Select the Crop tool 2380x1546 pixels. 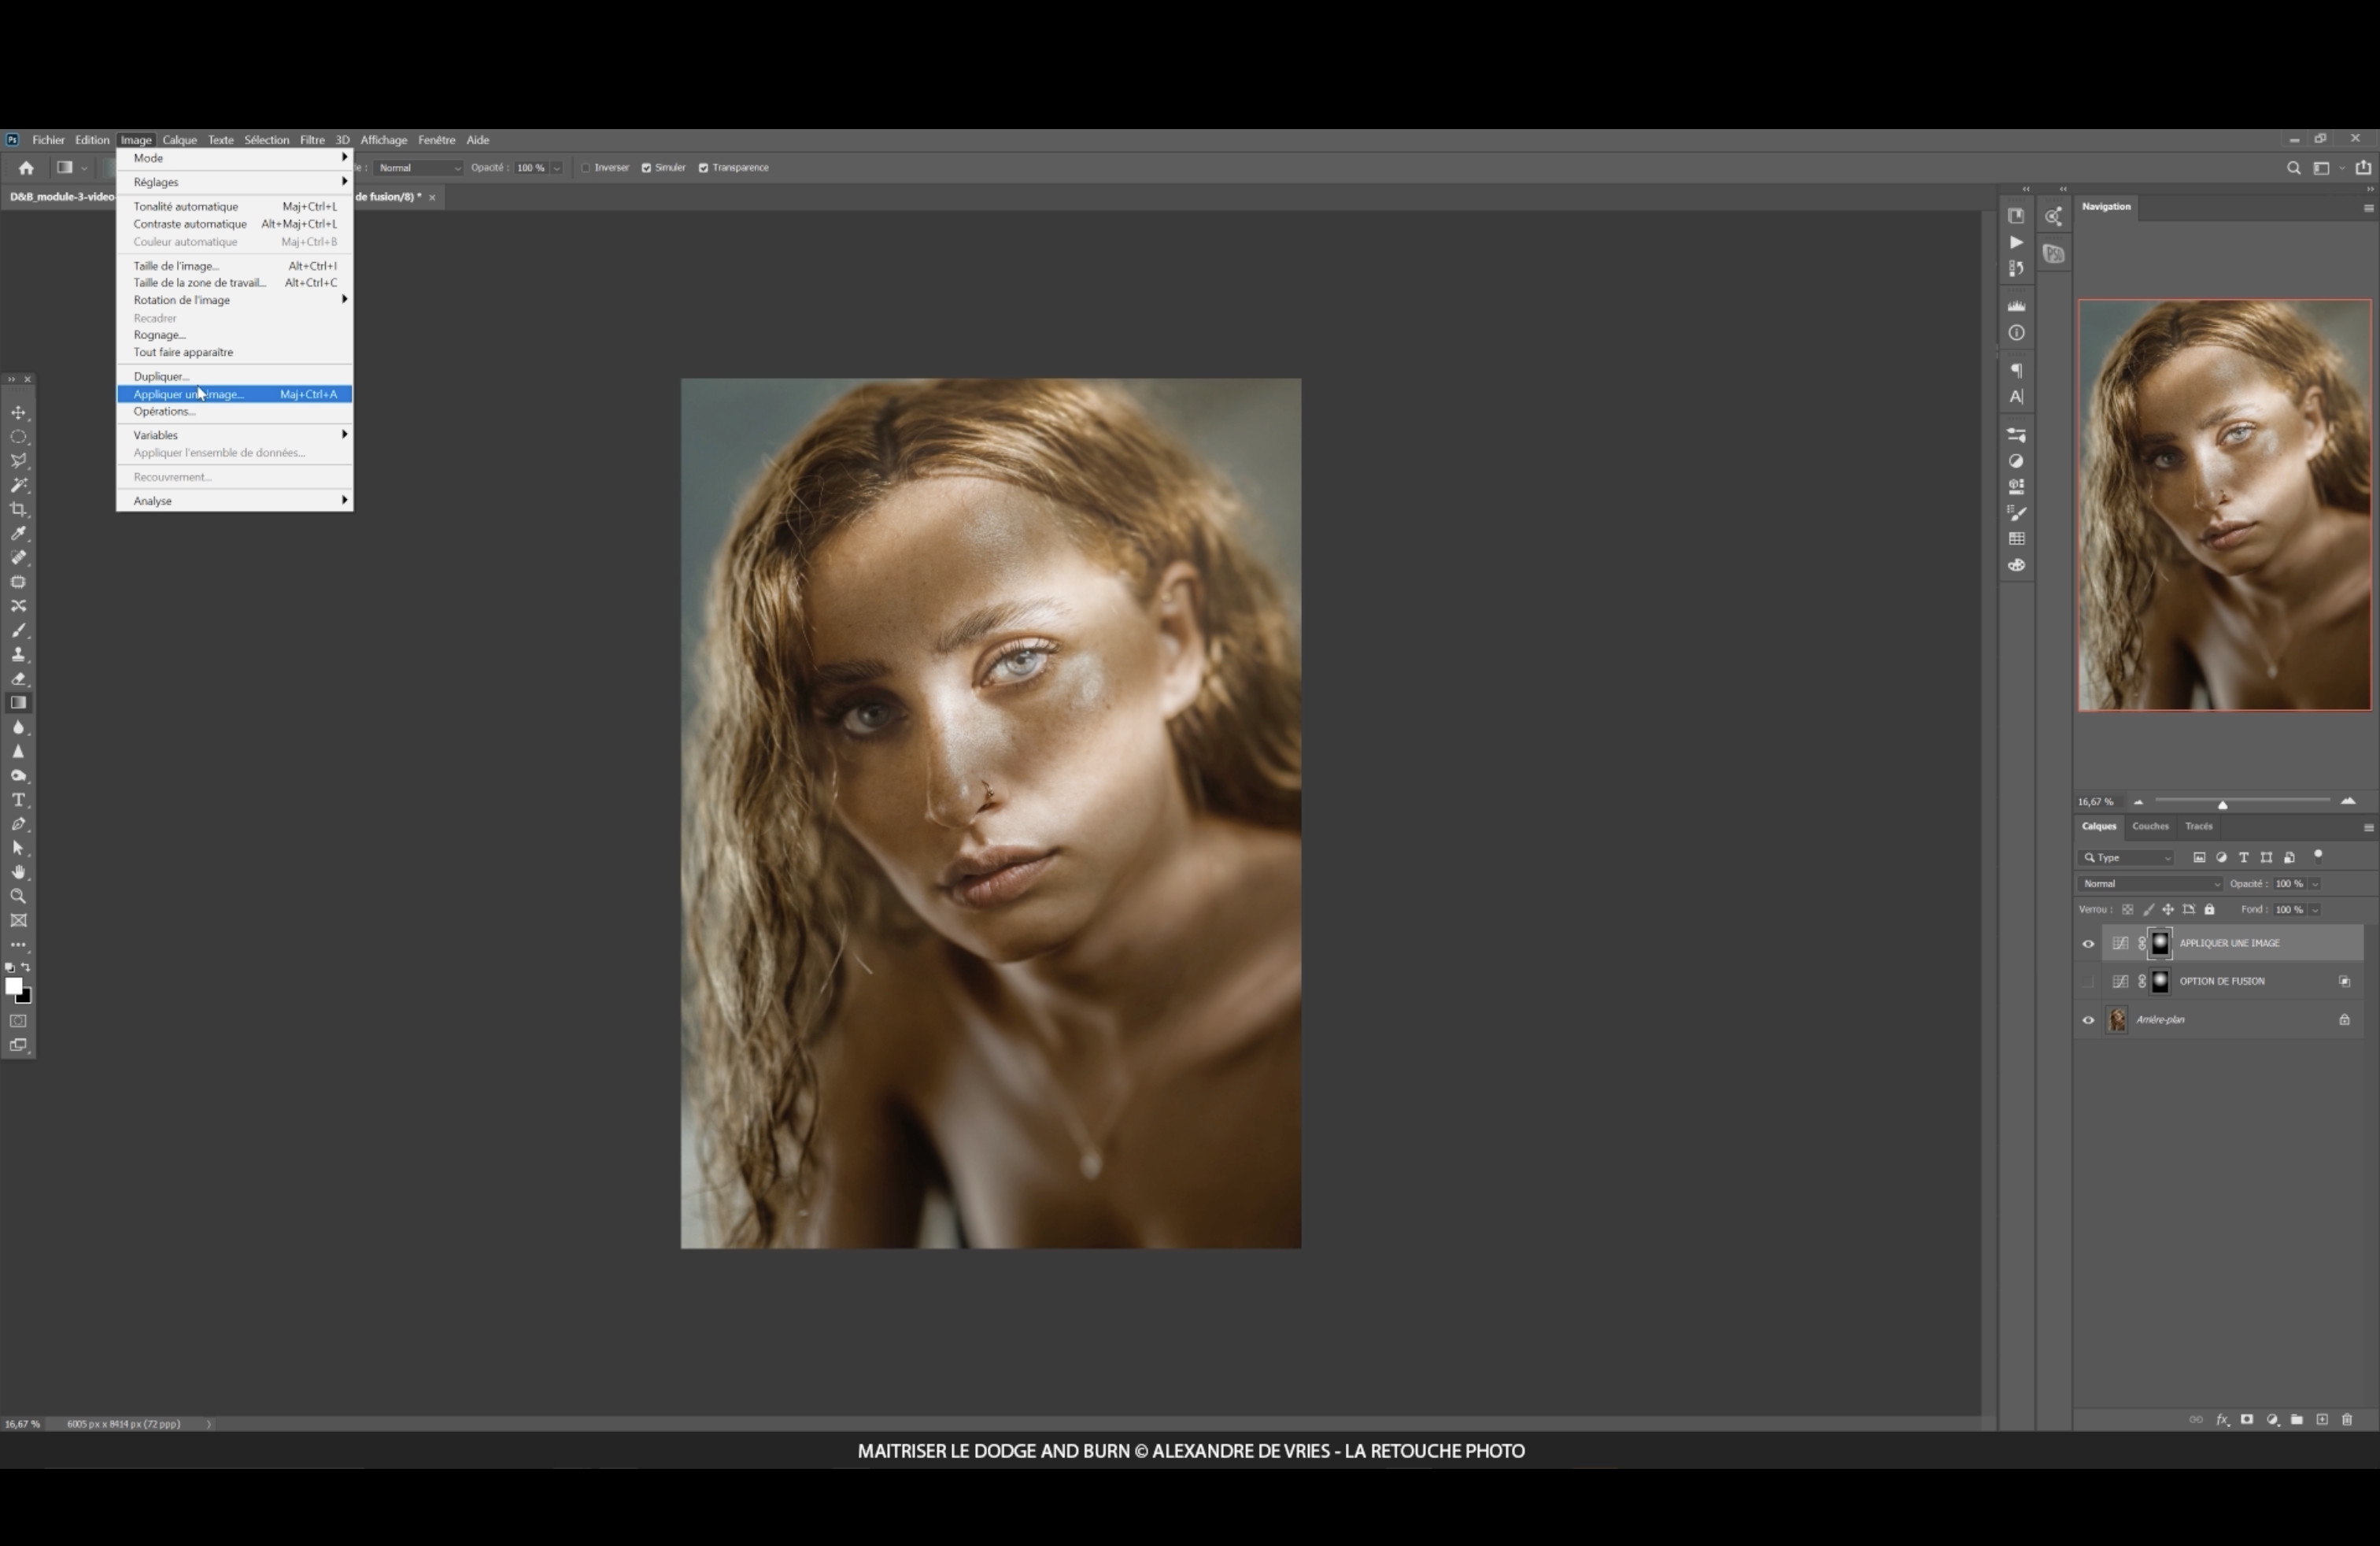click(x=18, y=510)
